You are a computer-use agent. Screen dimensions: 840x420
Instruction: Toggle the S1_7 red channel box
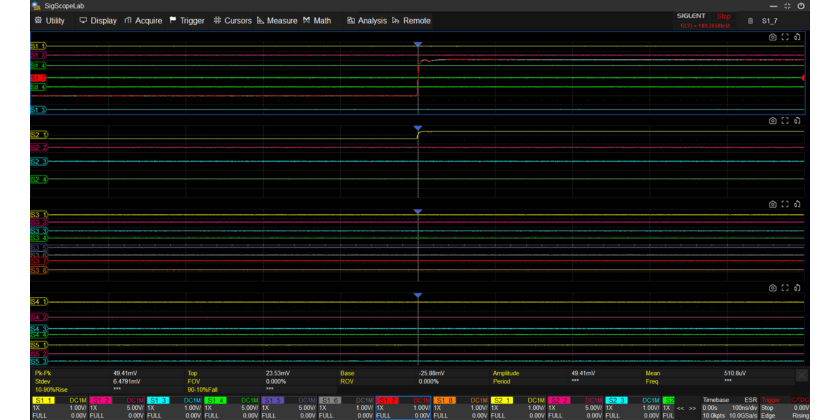[388, 400]
